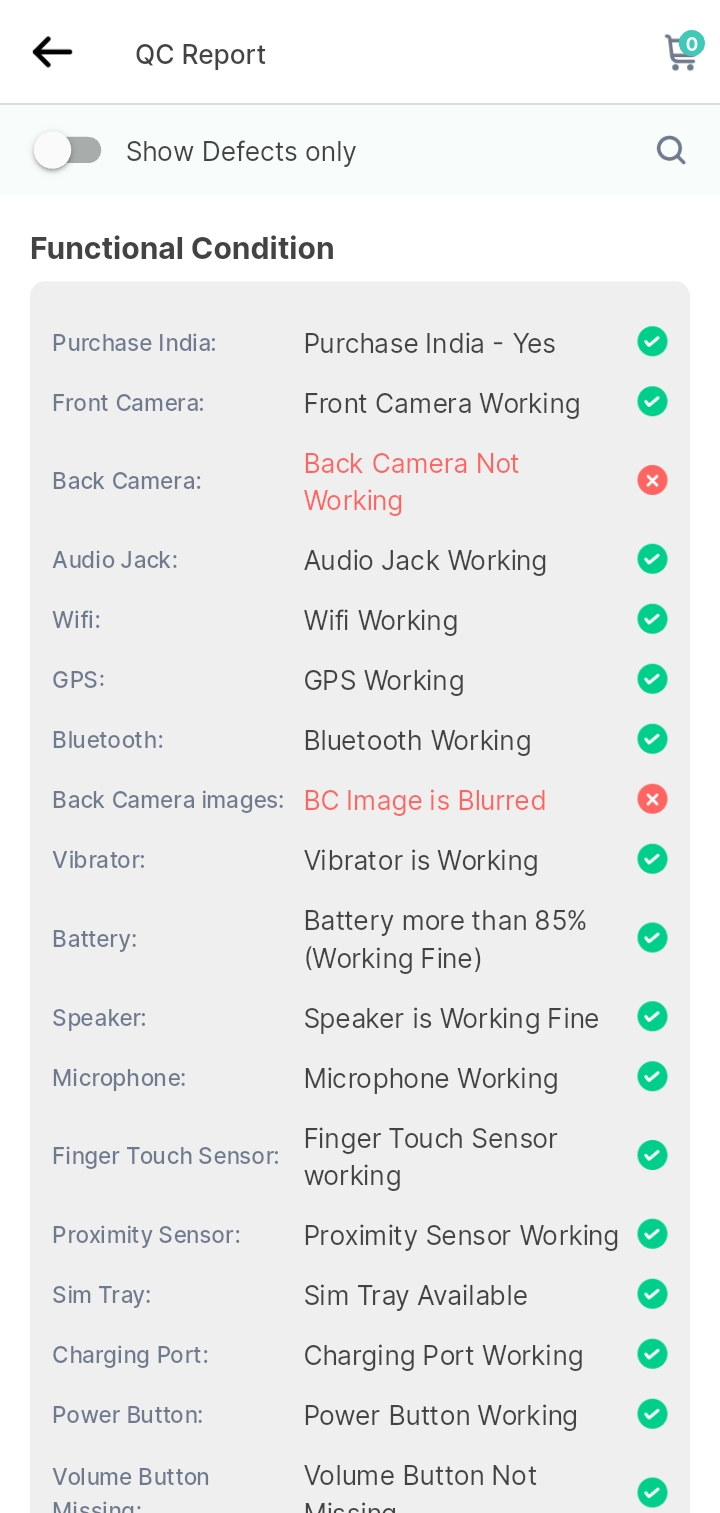
Task: Tap the Show Defects only label
Action: point(241,152)
